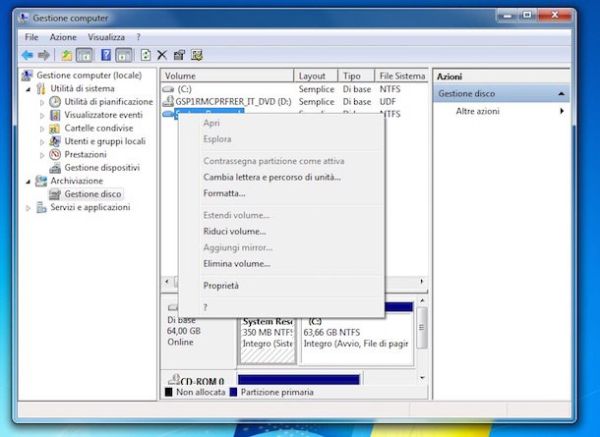600x437 pixels.
Task: Collapse the Gestione disco actions header
Action: coord(560,94)
